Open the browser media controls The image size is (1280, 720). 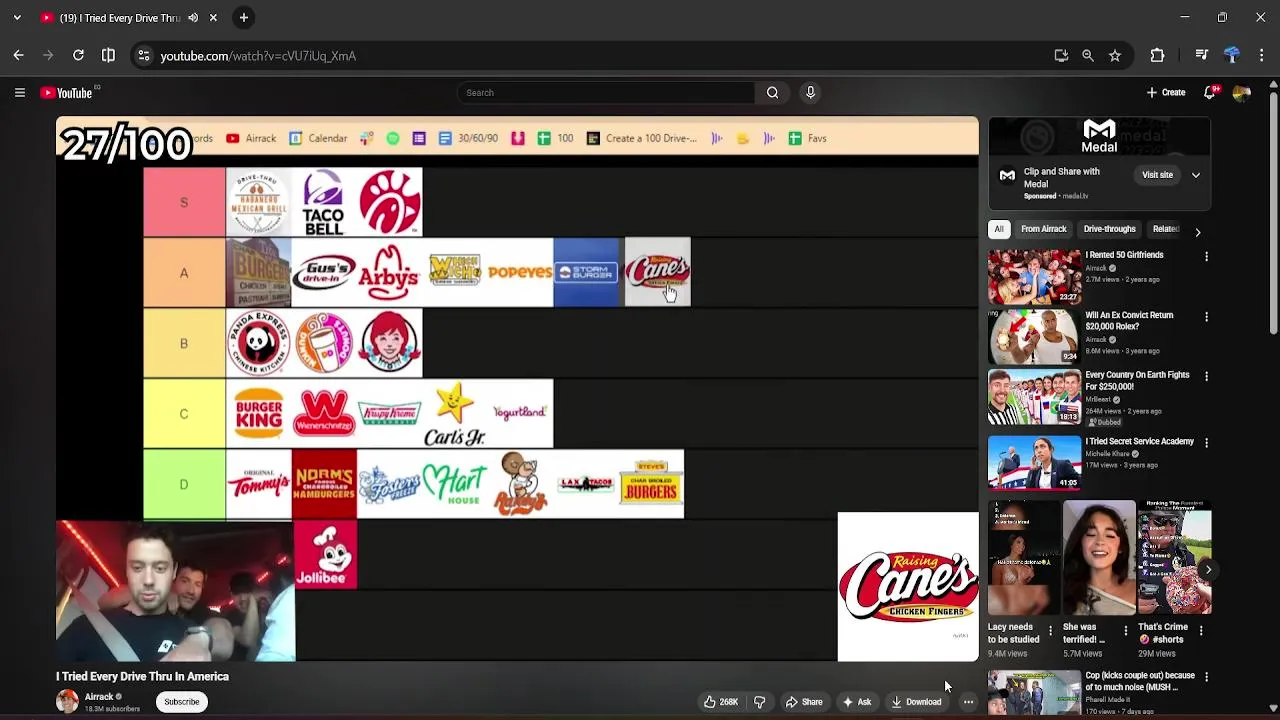pyautogui.click(x=1202, y=56)
